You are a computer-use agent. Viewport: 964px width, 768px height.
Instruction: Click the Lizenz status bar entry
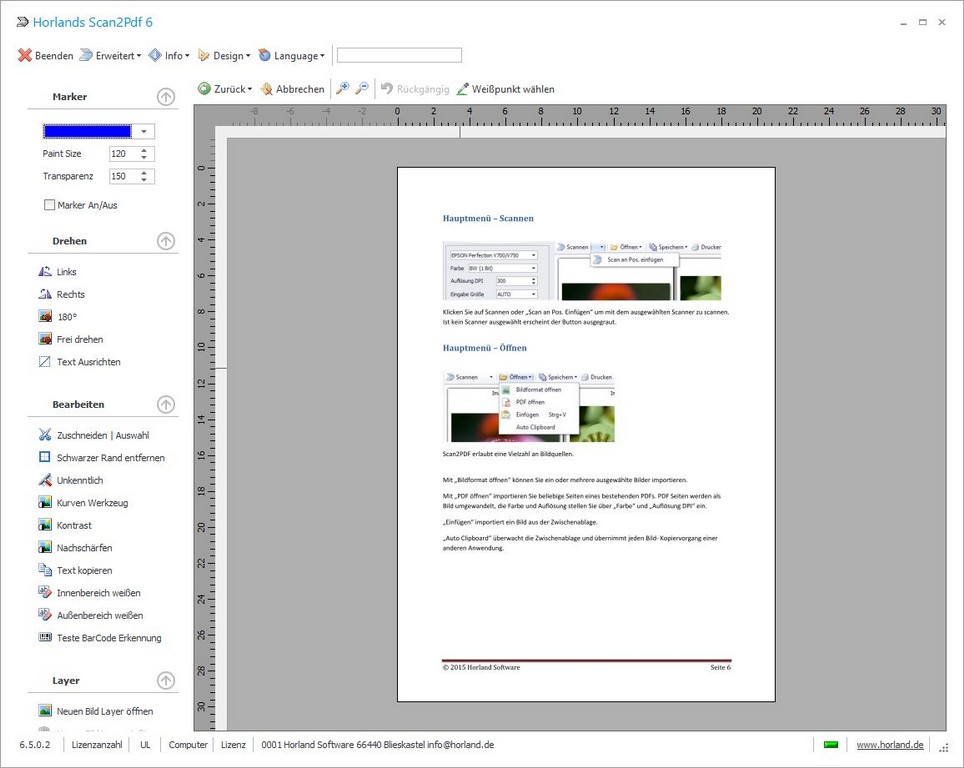233,745
